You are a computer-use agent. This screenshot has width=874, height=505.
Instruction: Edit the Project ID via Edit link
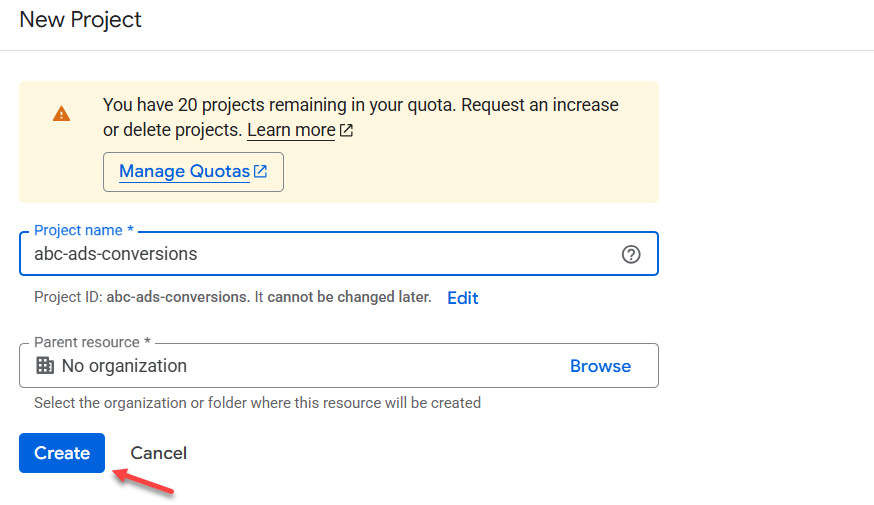pos(463,298)
